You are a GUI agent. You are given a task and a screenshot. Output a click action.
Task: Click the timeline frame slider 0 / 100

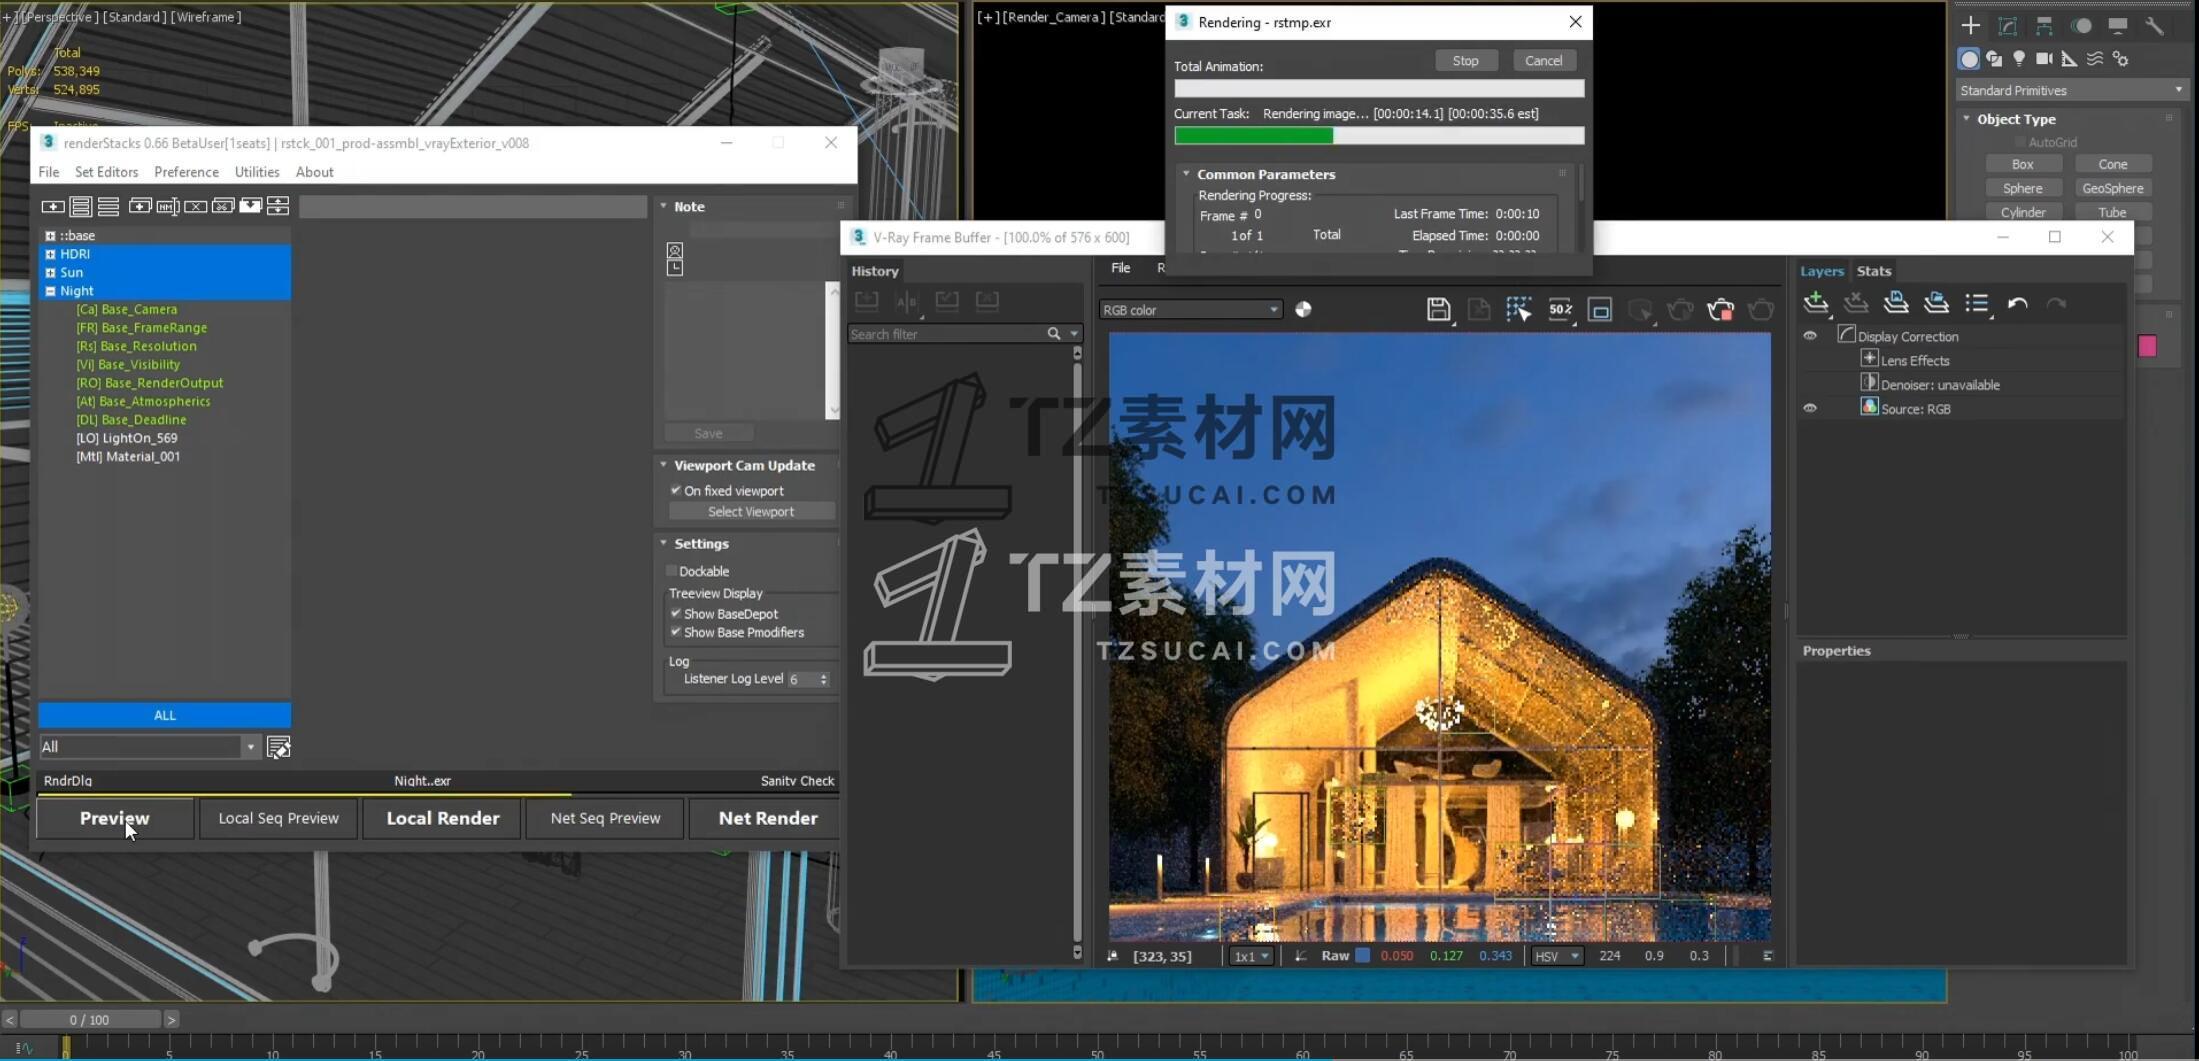[90, 1019]
